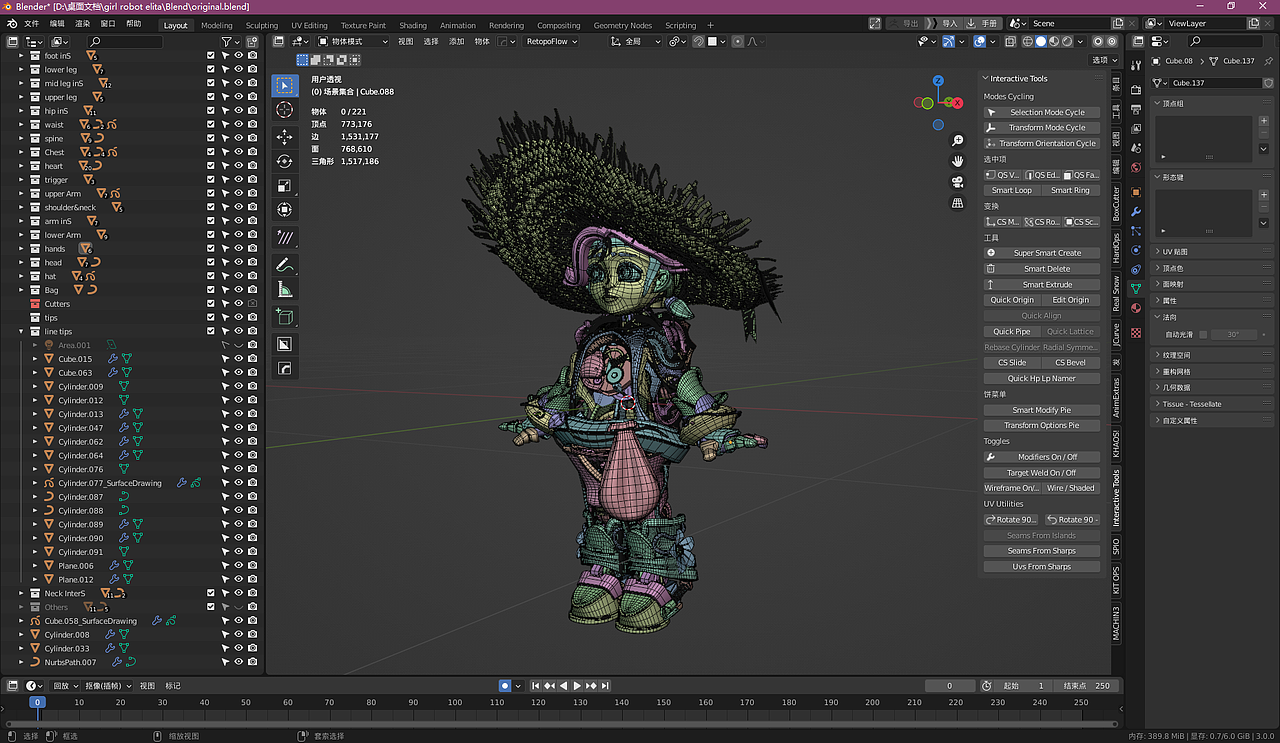
Task: Open the Geometry Nodes workspace tab
Action: 622,25
